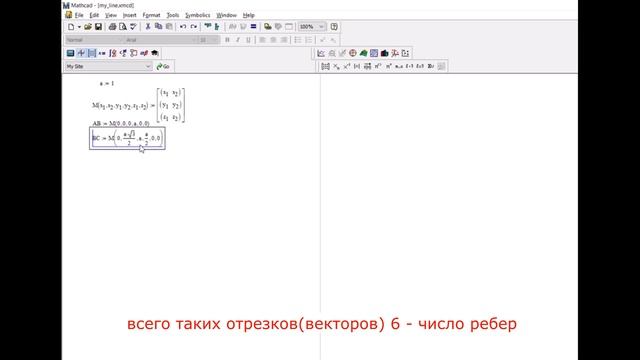Open the Programming toolbar from the Math palette
The width and height of the screenshot is (640, 360).
133,53
